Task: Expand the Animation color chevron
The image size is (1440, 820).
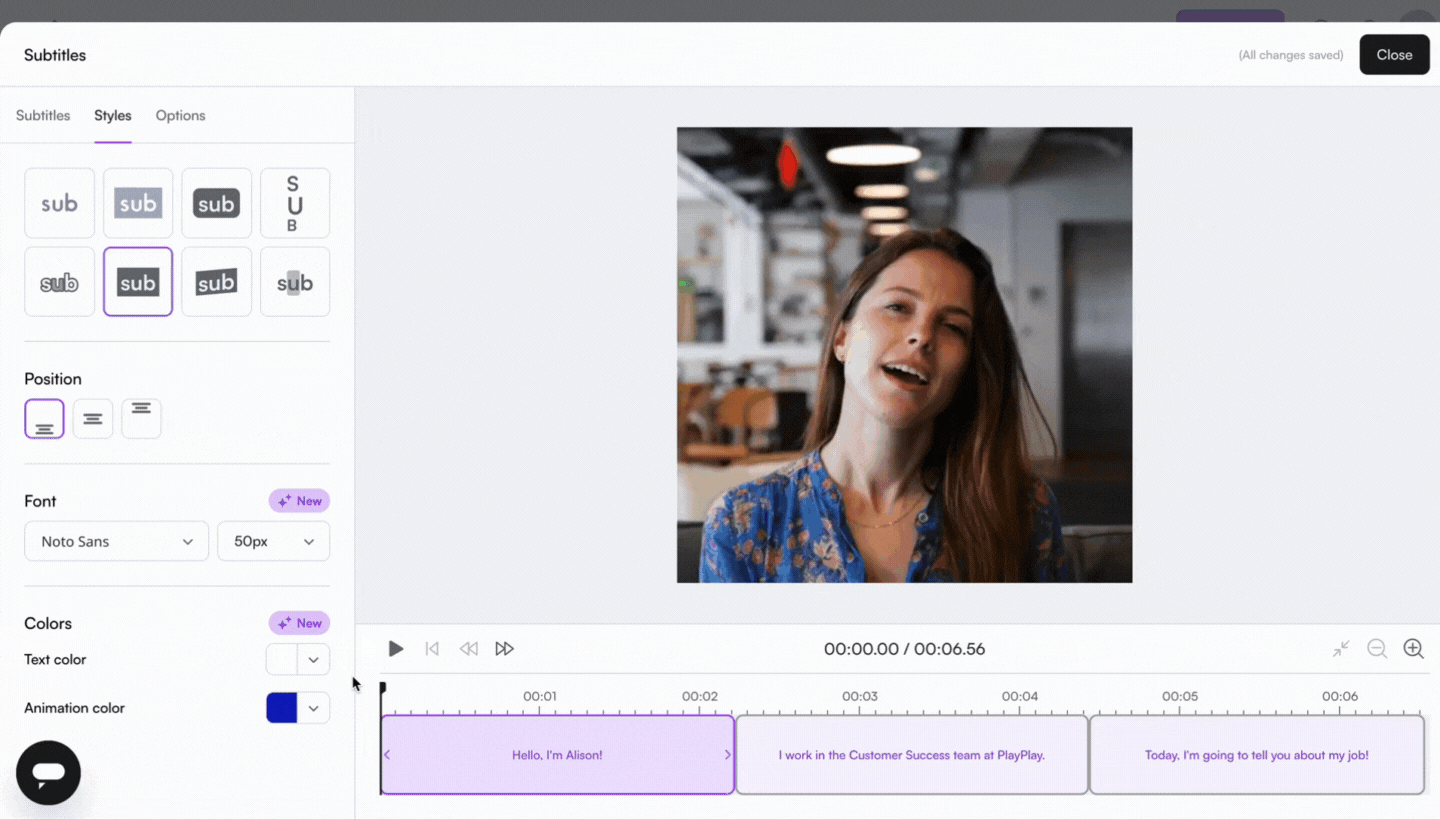Action: [314, 708]
